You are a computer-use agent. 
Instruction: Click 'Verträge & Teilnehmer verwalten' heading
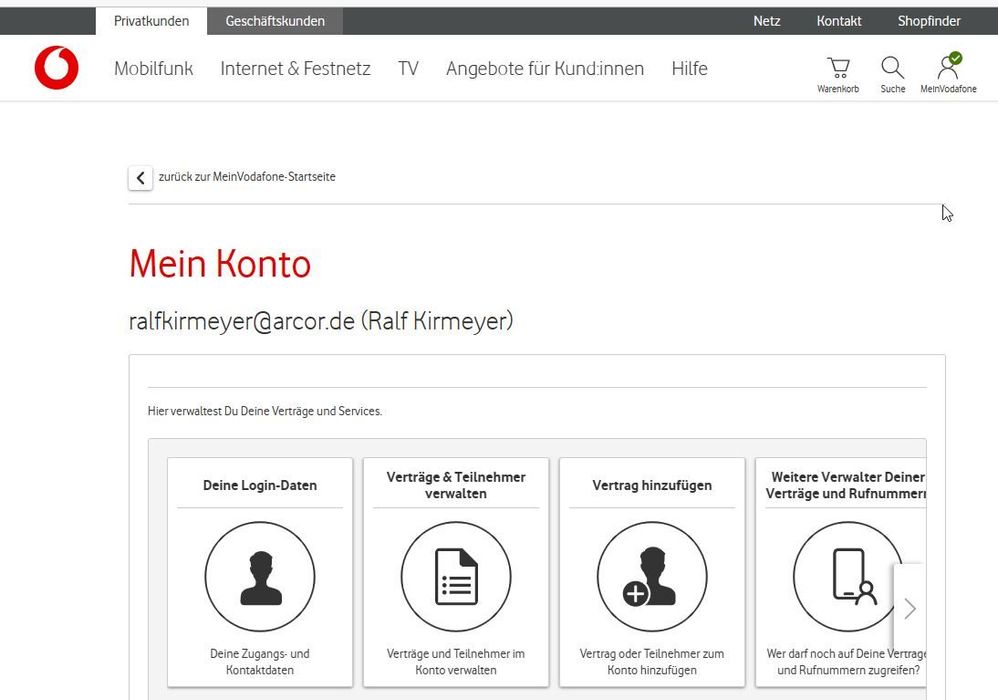456,485
